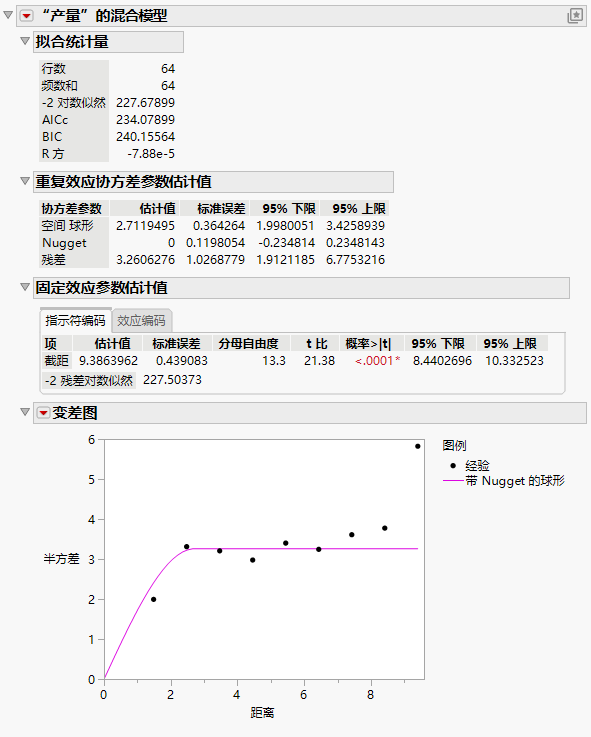Click the intercept estimate 9.3863962
The width and height of the screenshot is (591, 737).
click(108, 361)
